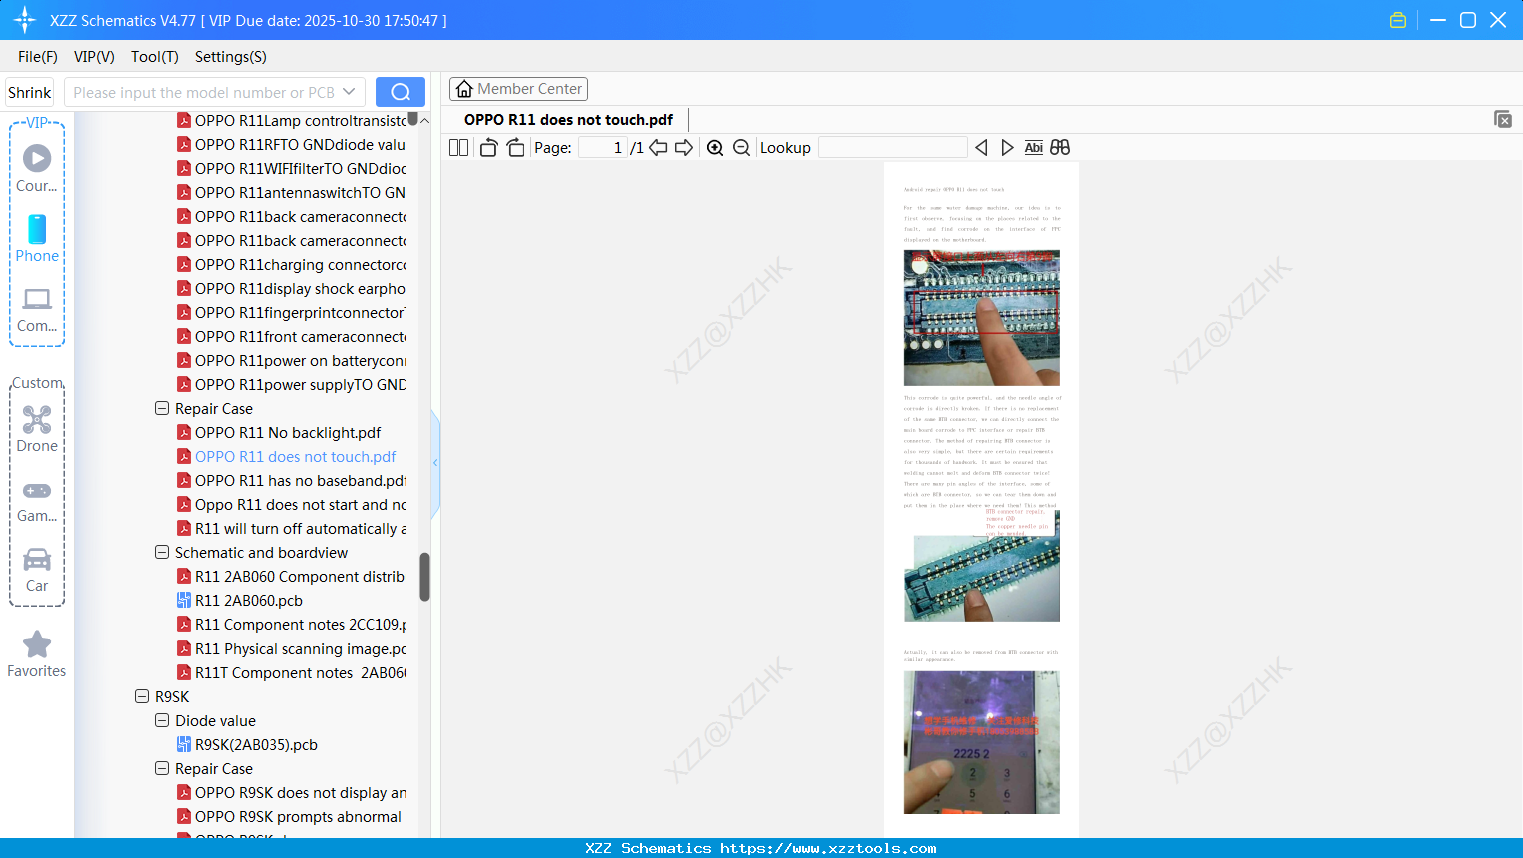Open OPPO R11 does not touch.pdf in tree

pos(296,457)
